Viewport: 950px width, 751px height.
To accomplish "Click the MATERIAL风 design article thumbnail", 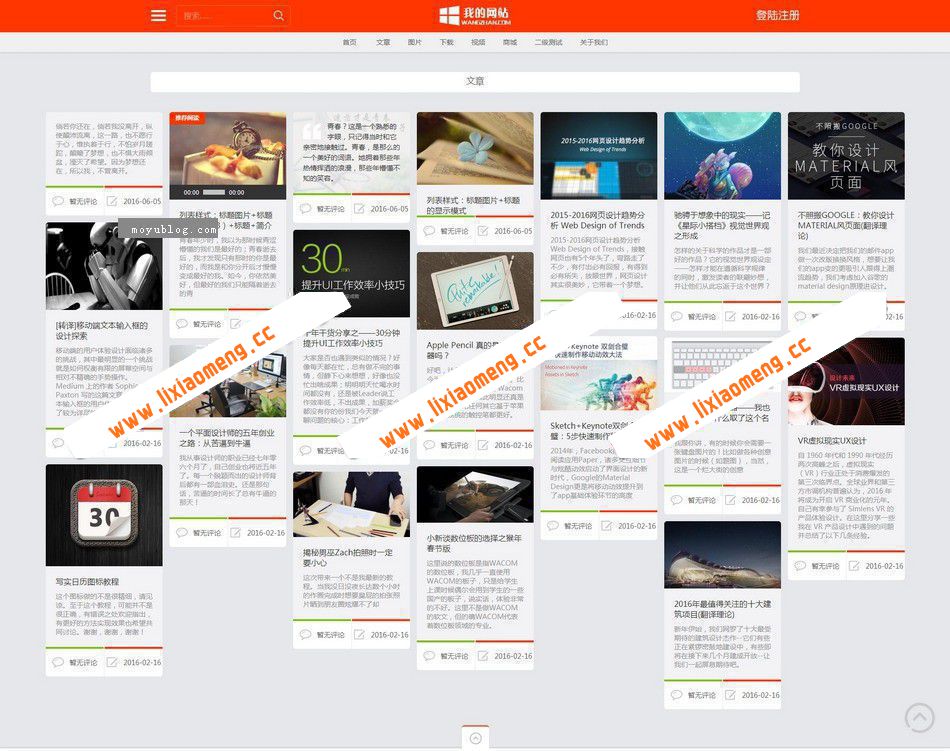I will click(846, 155).
